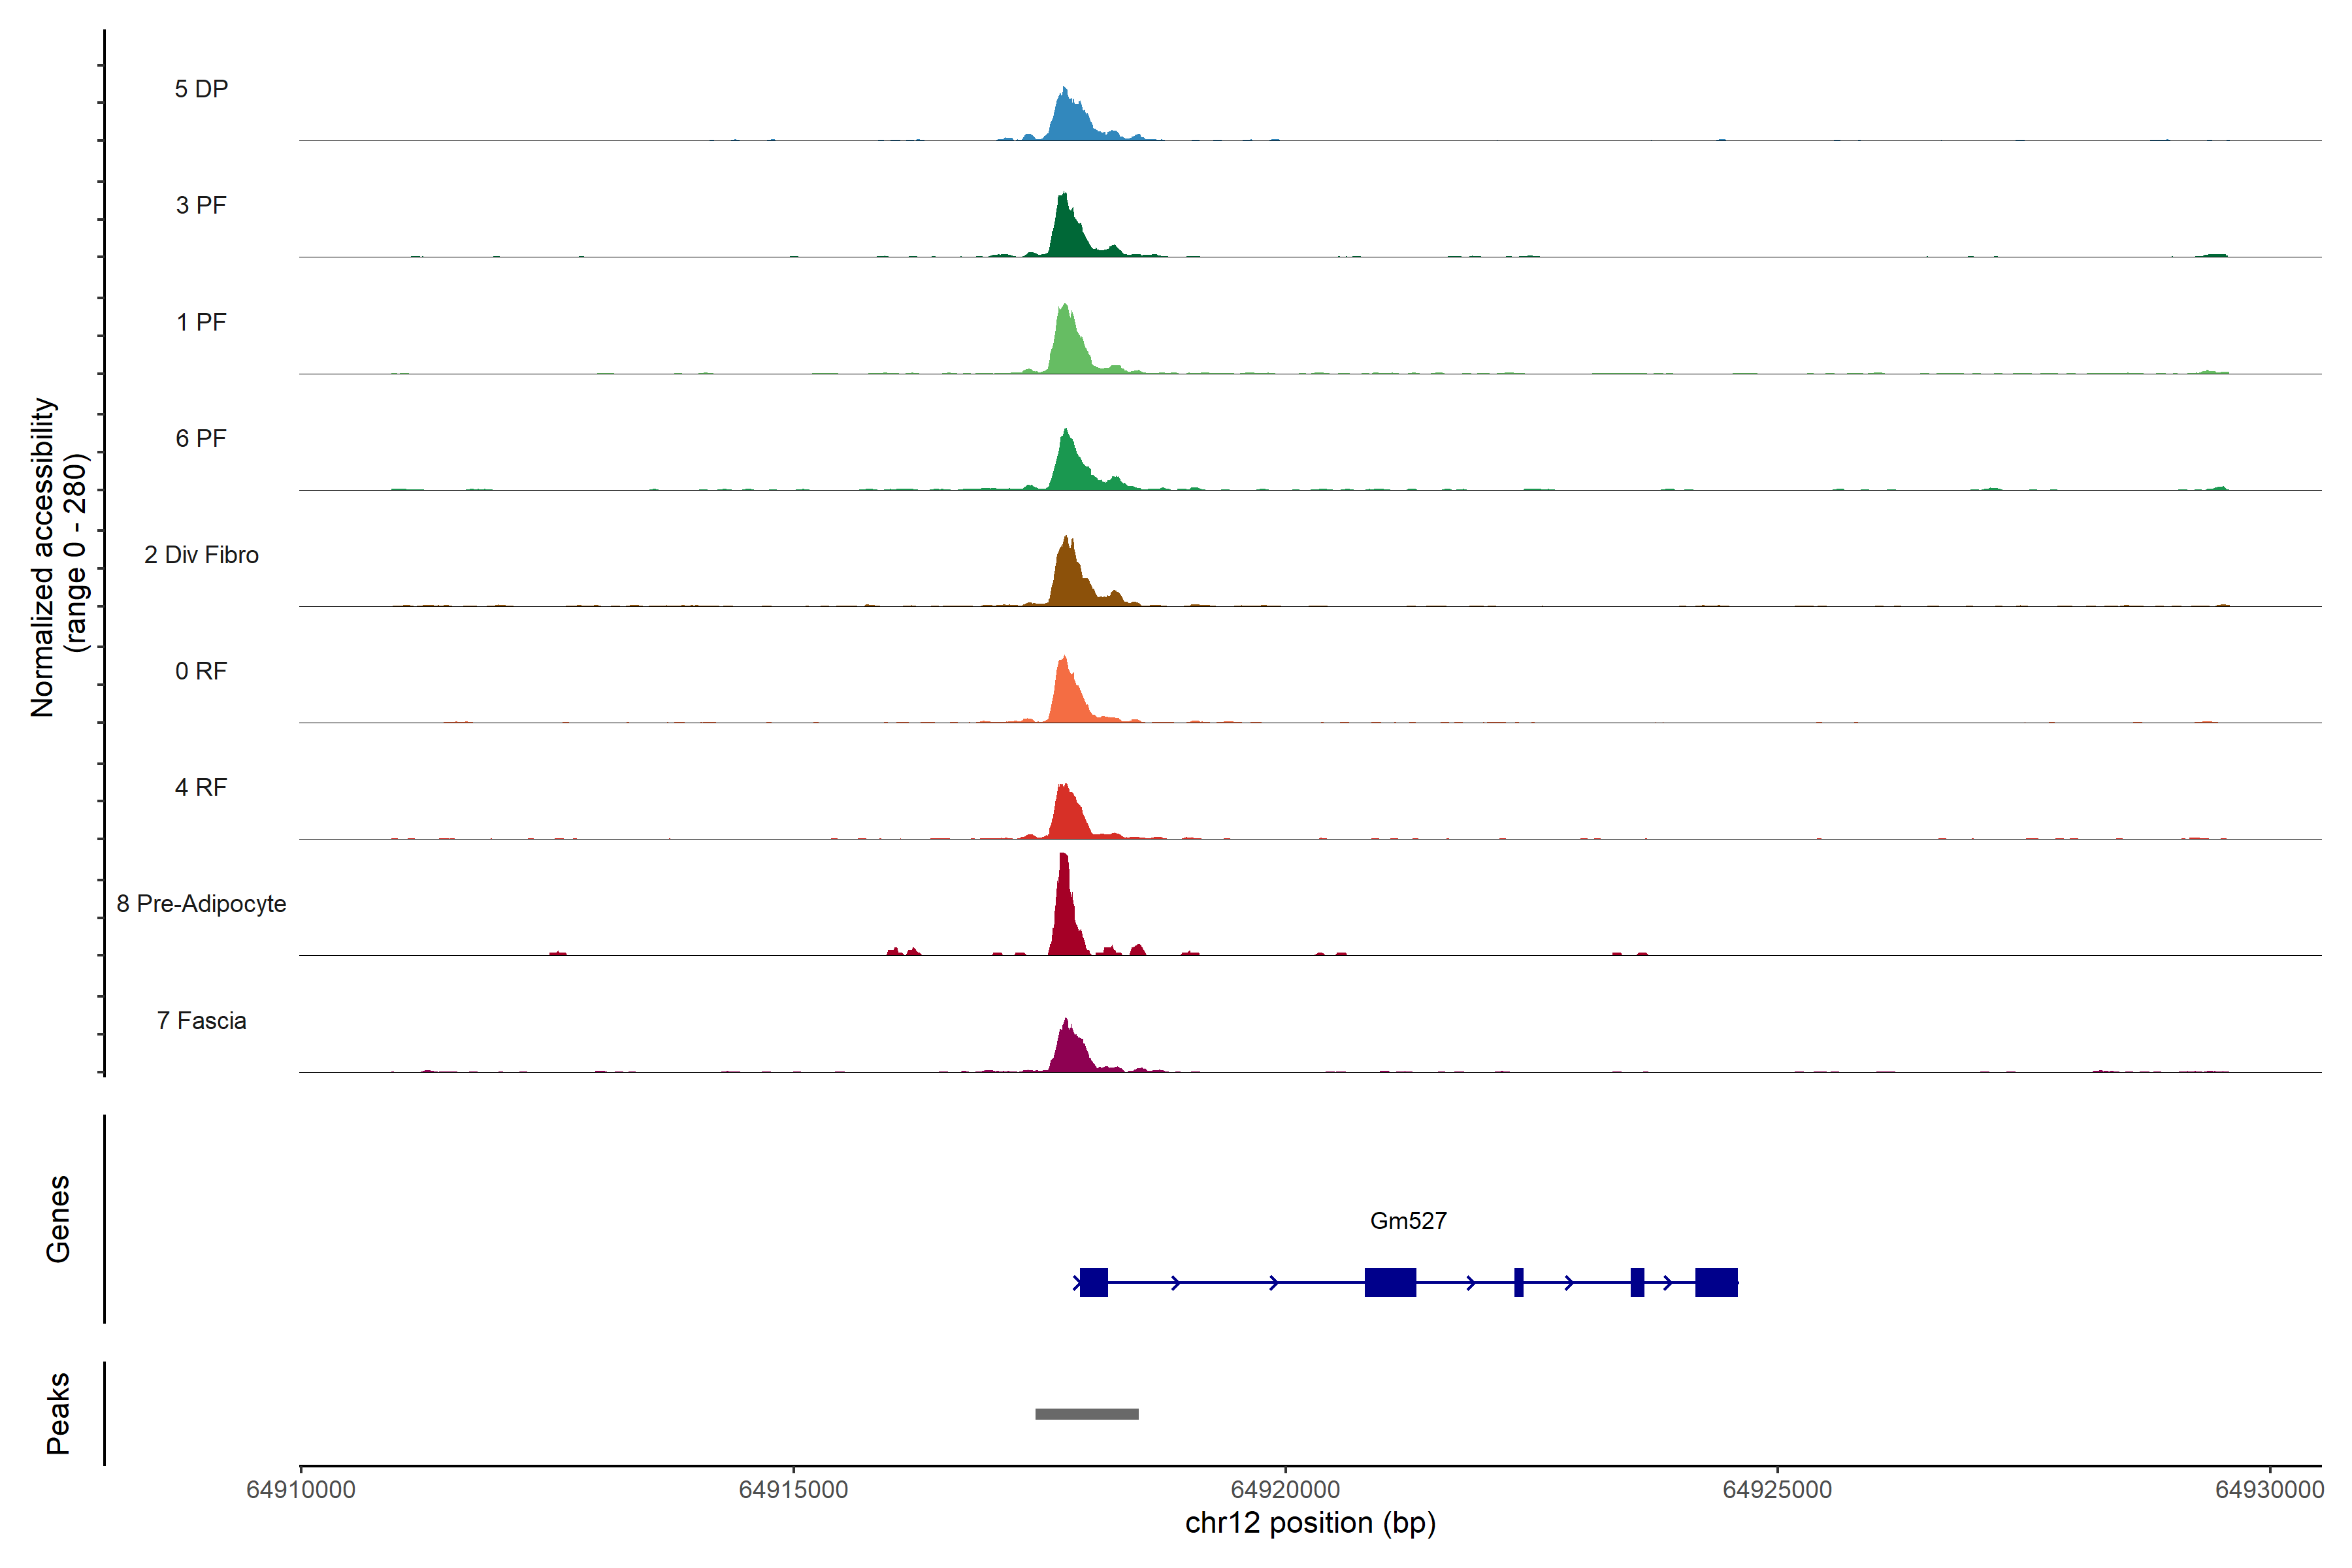Select the 4 RF track label
Image resolution: width=2352 pixels, height=1568 pixels.
201,787
